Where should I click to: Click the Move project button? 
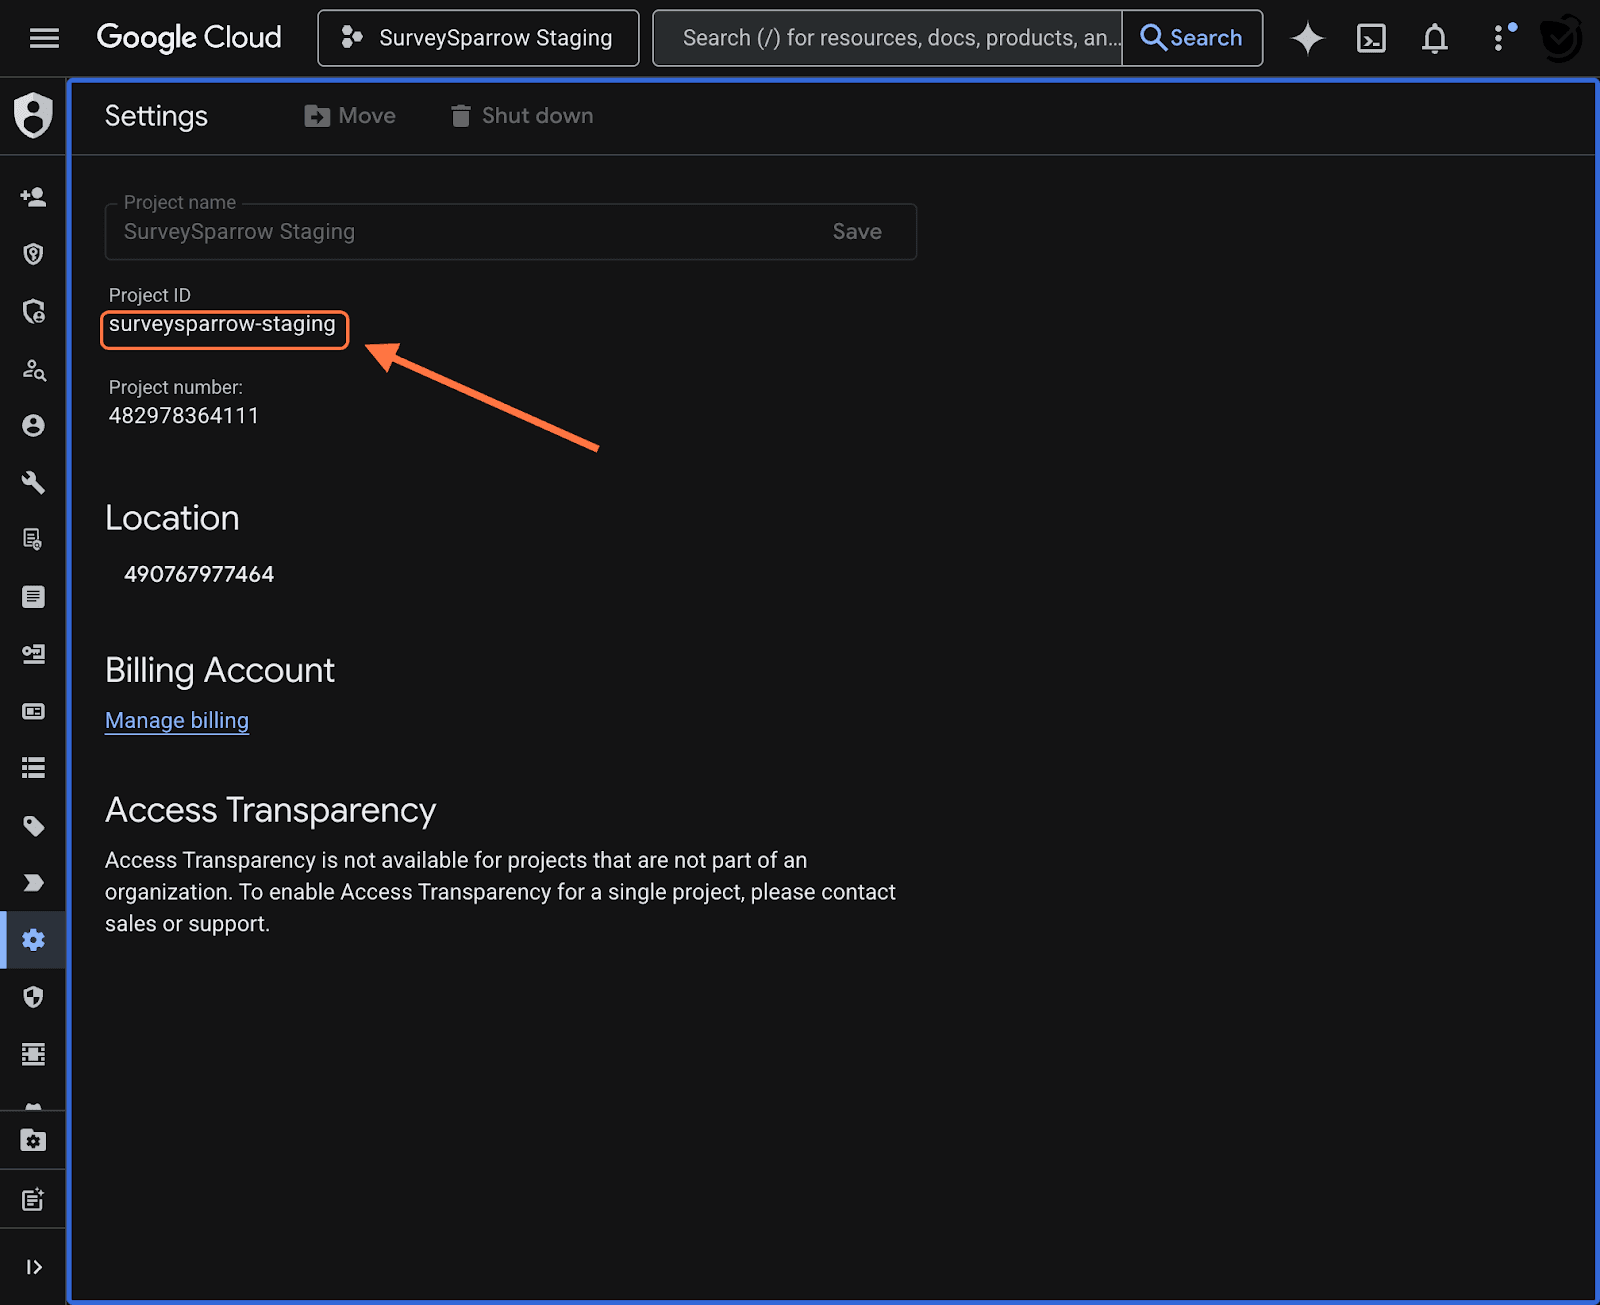(x=350, y=116)
